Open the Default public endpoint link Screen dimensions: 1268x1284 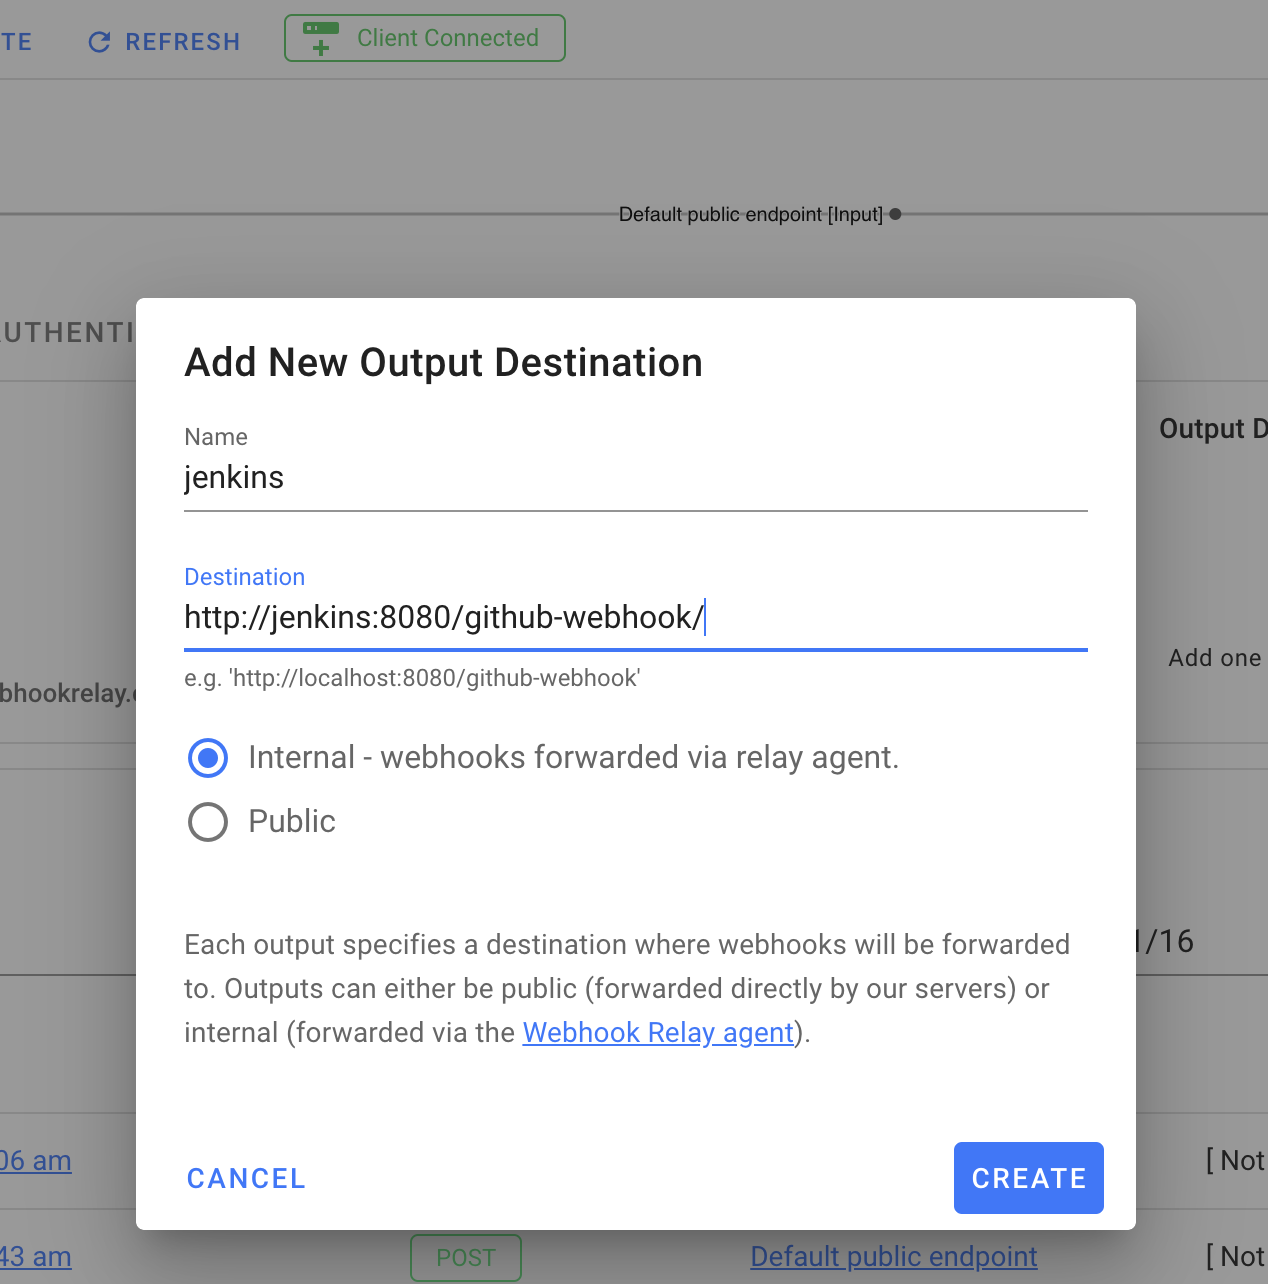point(893,1257)
